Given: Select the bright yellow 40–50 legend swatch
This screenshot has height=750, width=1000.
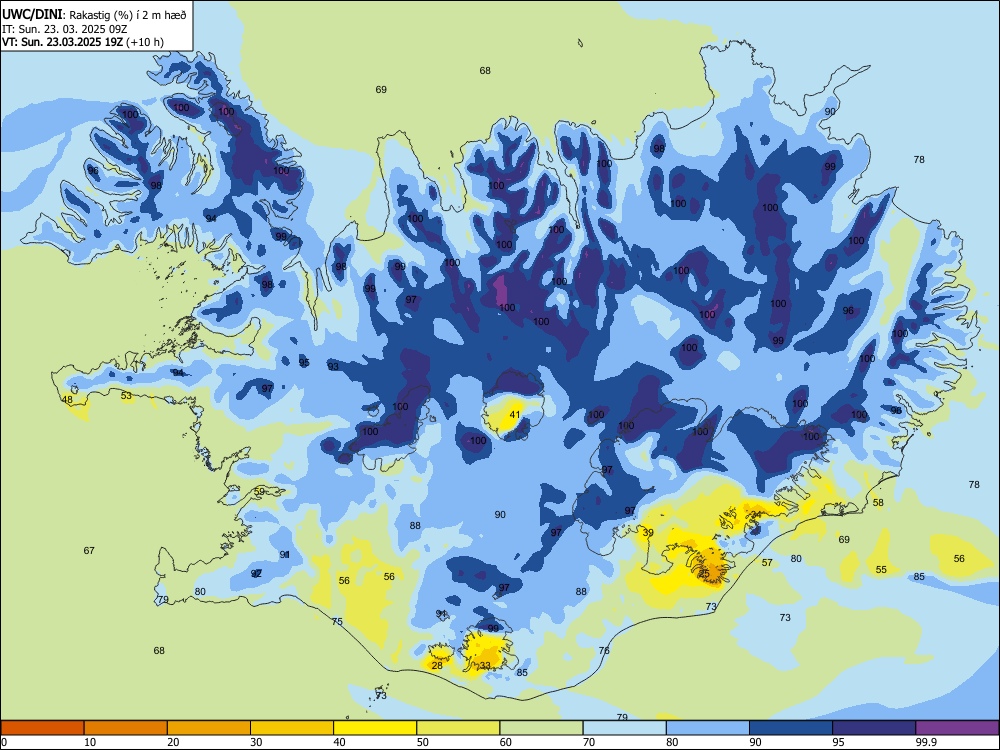Looking at the screenshot, I should point(375,728).
